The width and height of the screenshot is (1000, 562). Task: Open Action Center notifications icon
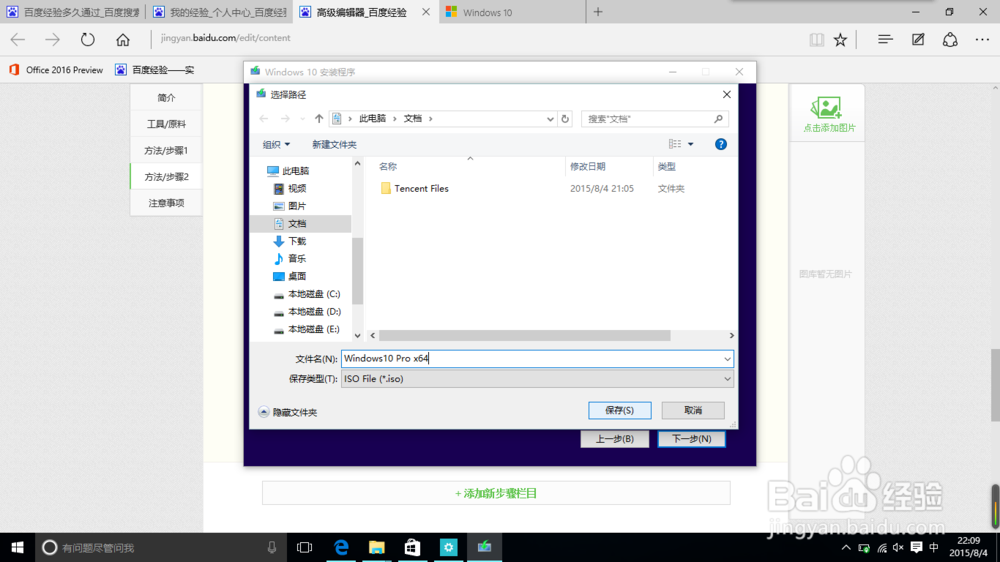pos(916,547)
